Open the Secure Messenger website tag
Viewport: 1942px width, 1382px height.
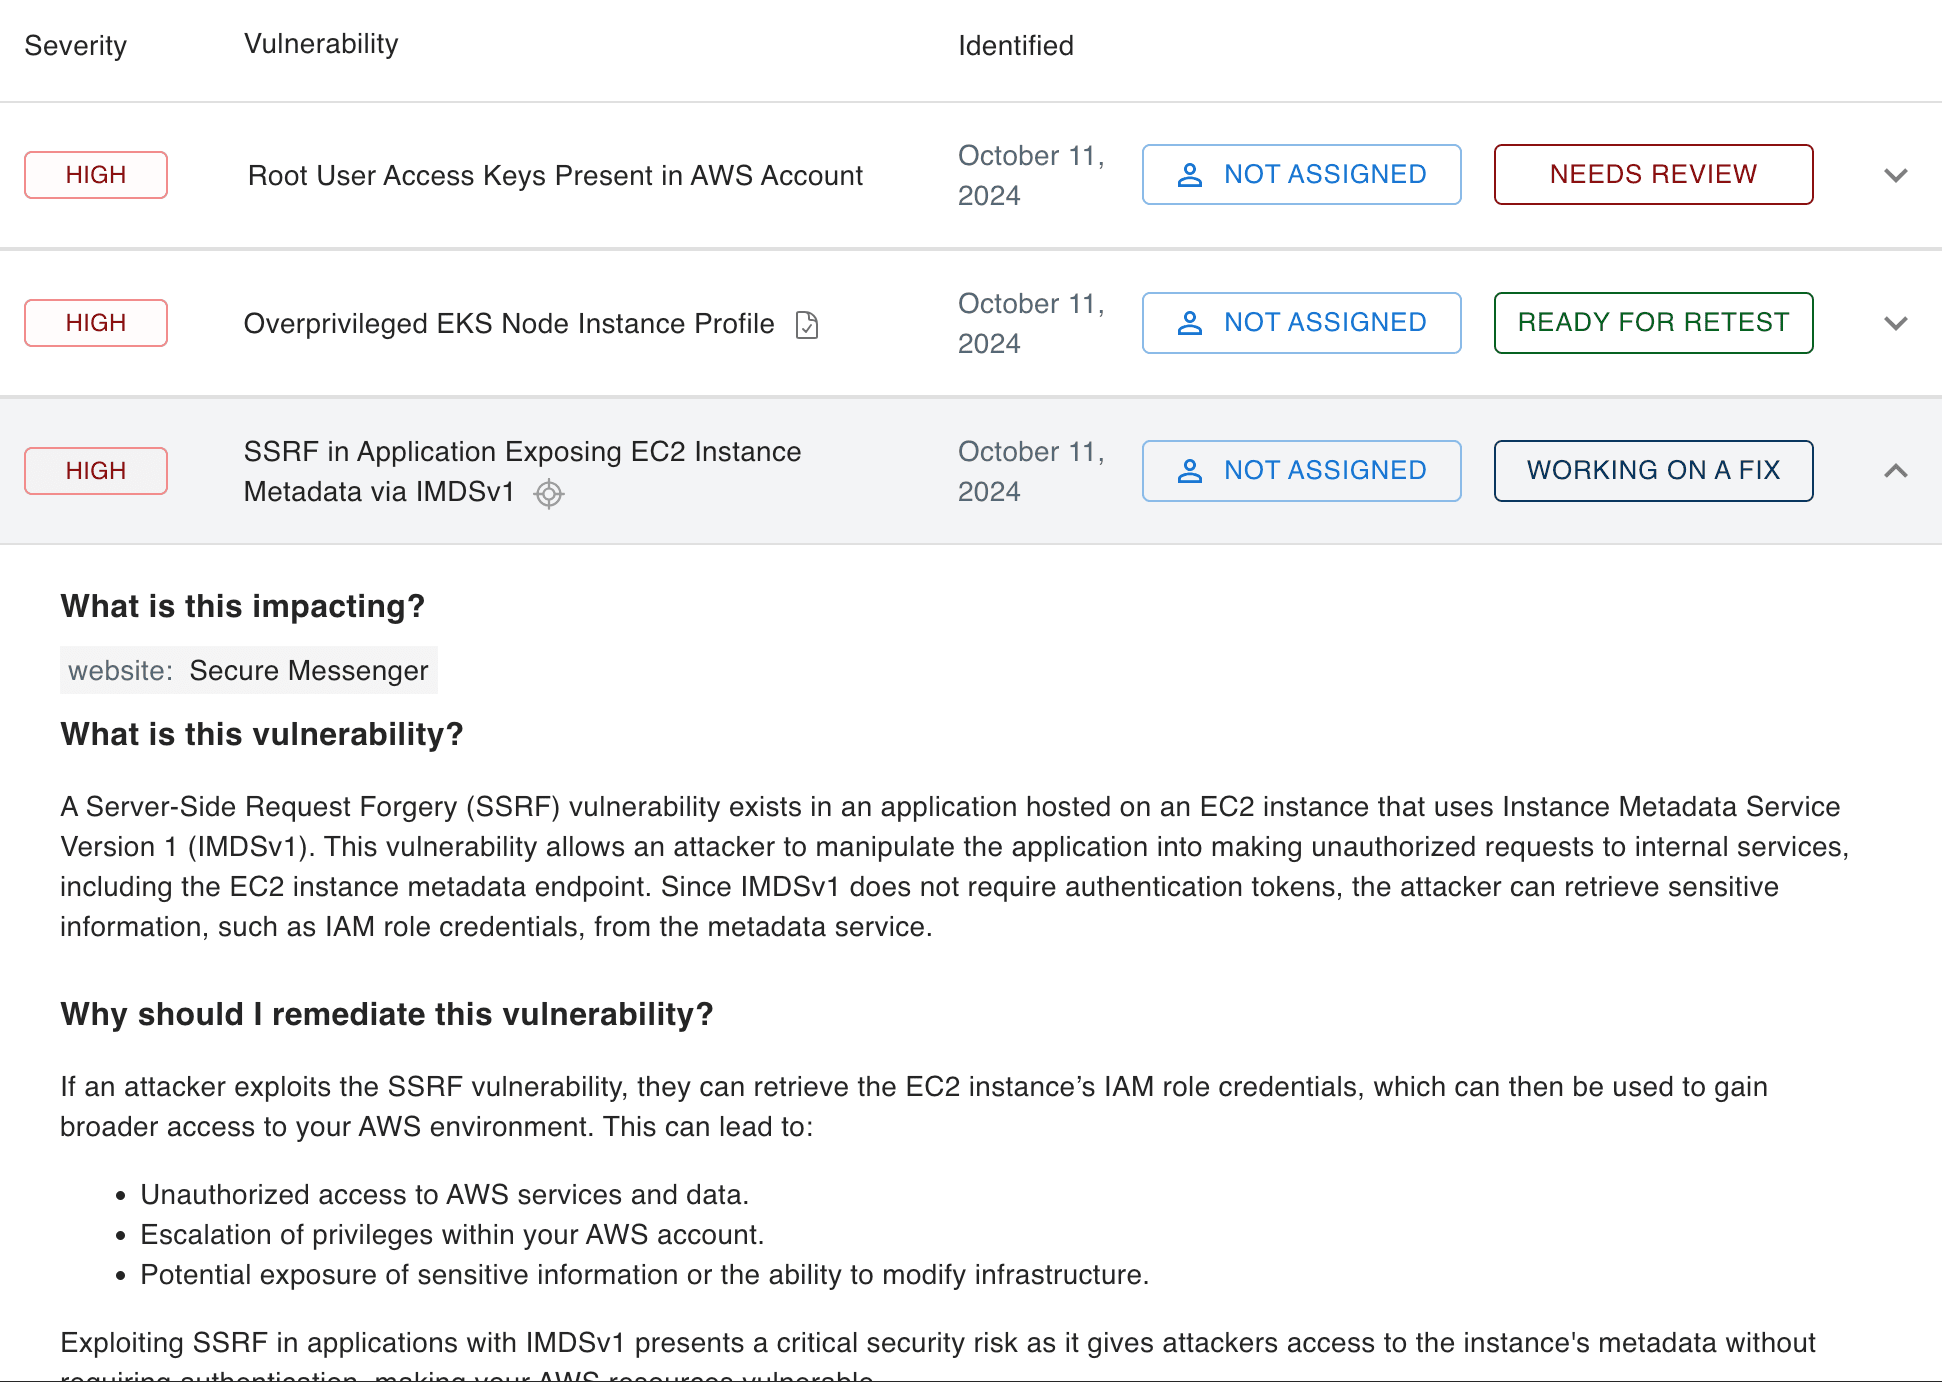[x=249, y=670]
